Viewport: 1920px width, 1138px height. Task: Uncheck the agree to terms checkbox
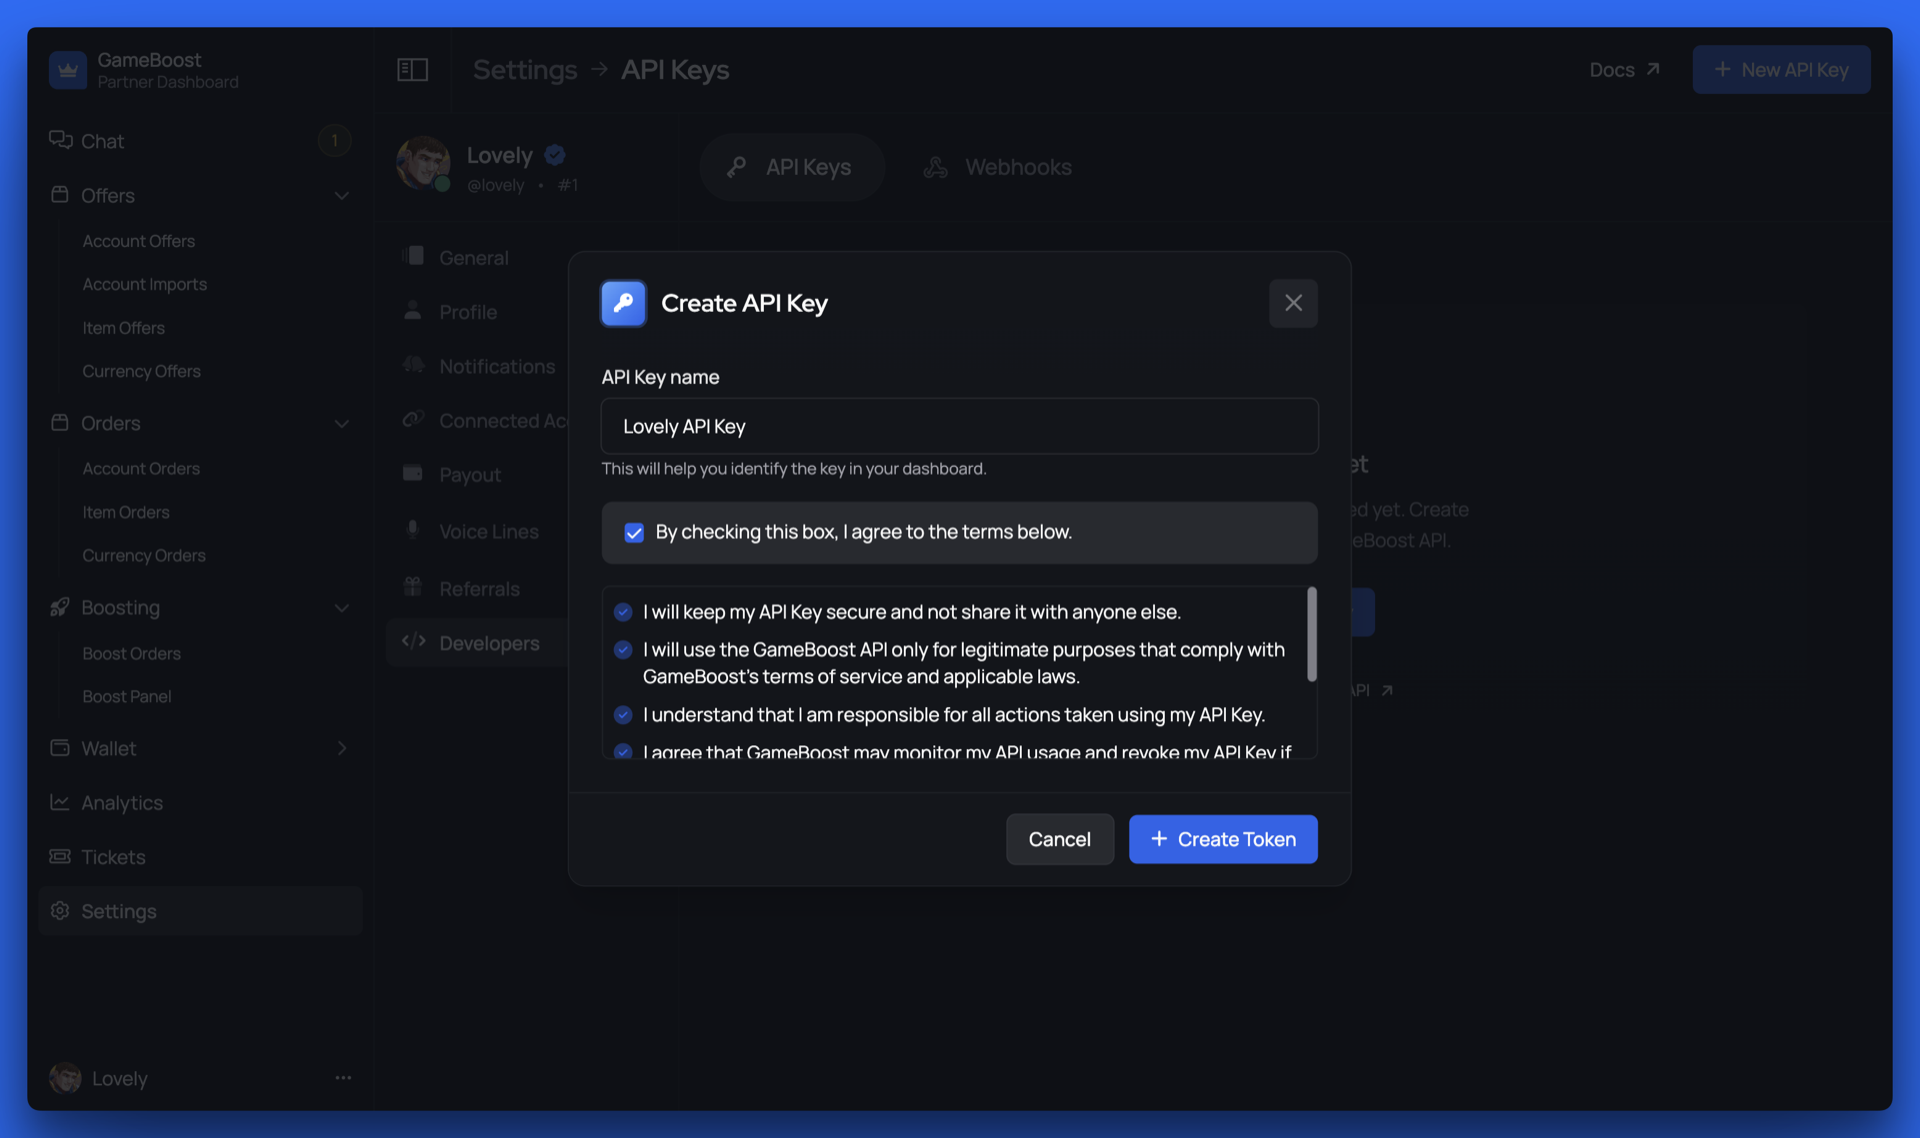pyautogui.click(x=634, y=532)
